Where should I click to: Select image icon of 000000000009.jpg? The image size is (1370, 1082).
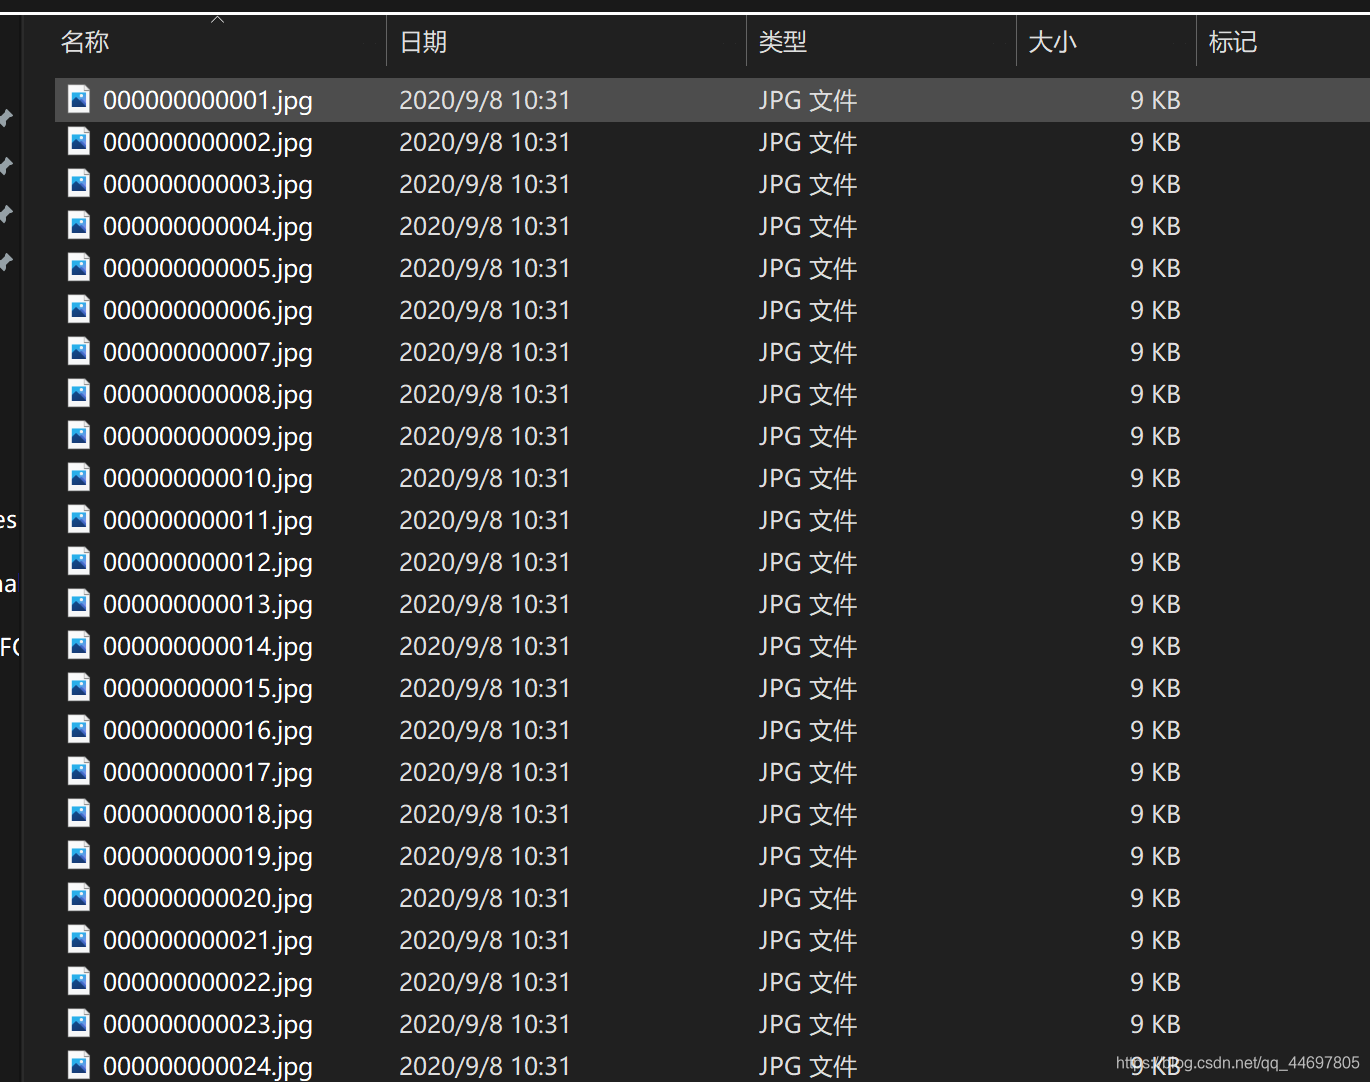79,435
